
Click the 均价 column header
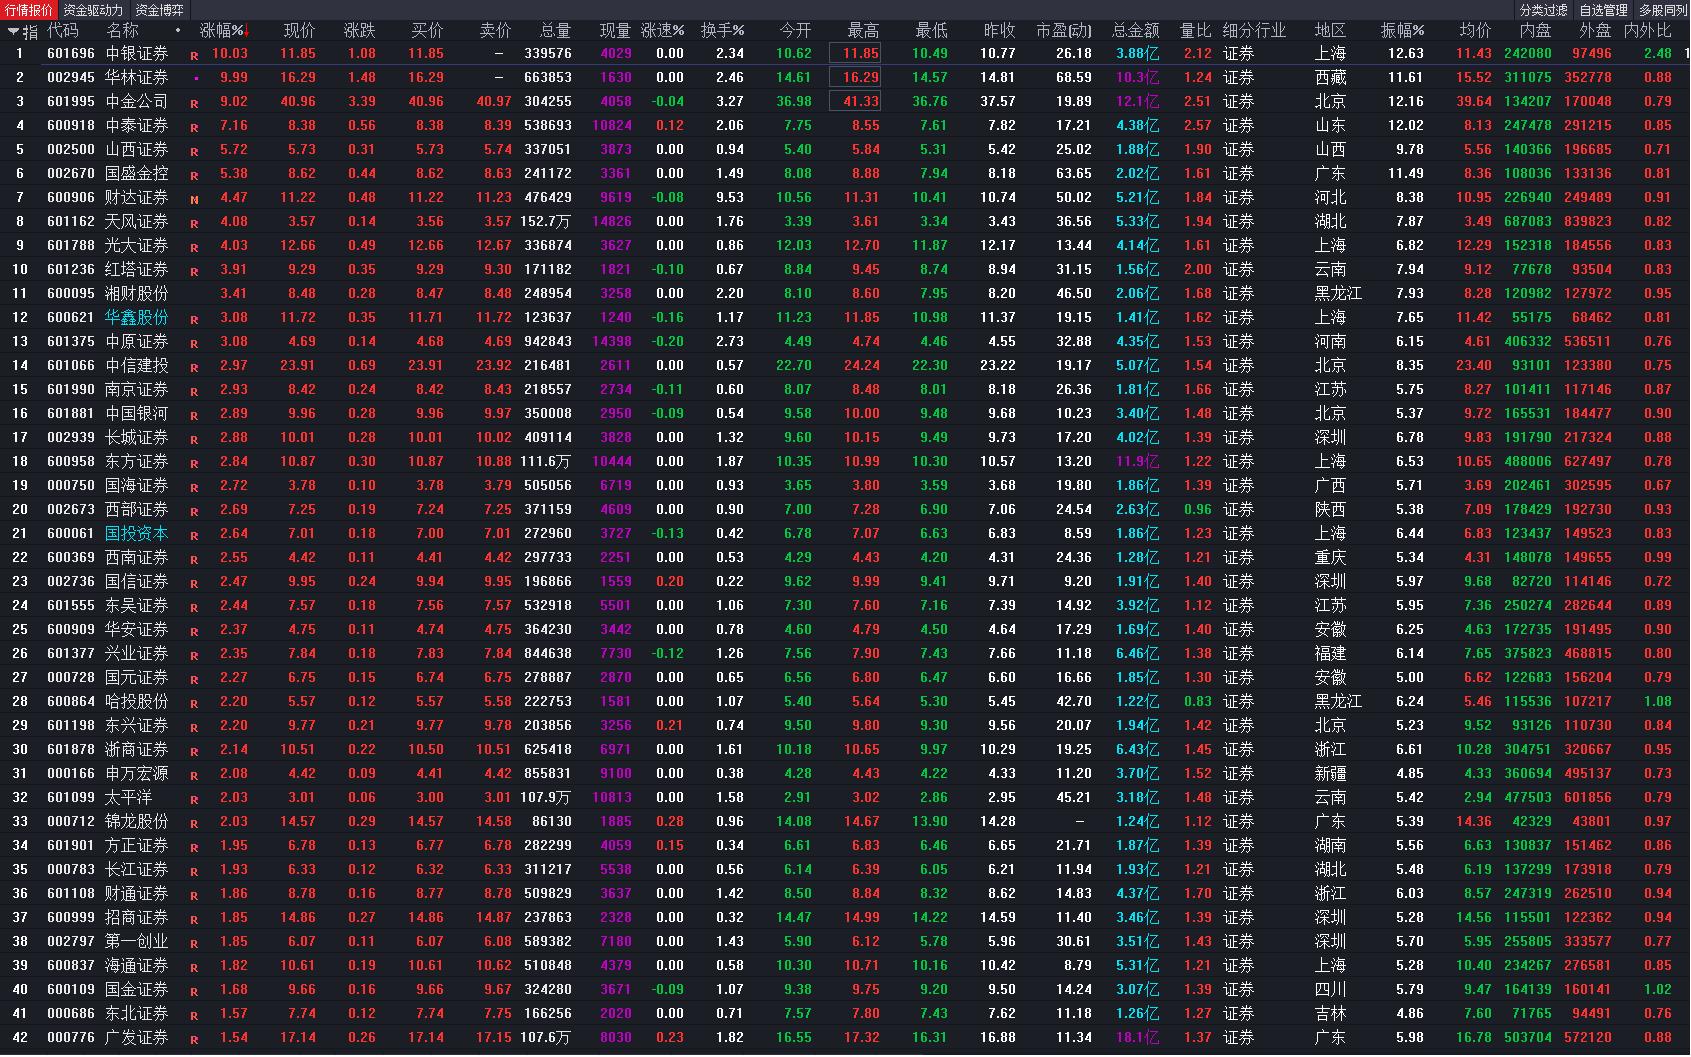point(1475,31)
